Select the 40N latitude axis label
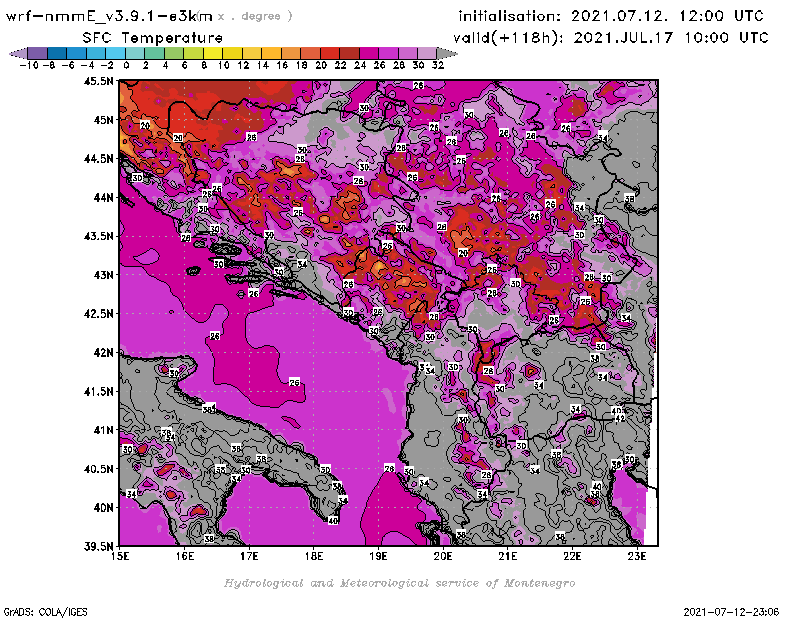800x618 pixels. coord(103,508)
